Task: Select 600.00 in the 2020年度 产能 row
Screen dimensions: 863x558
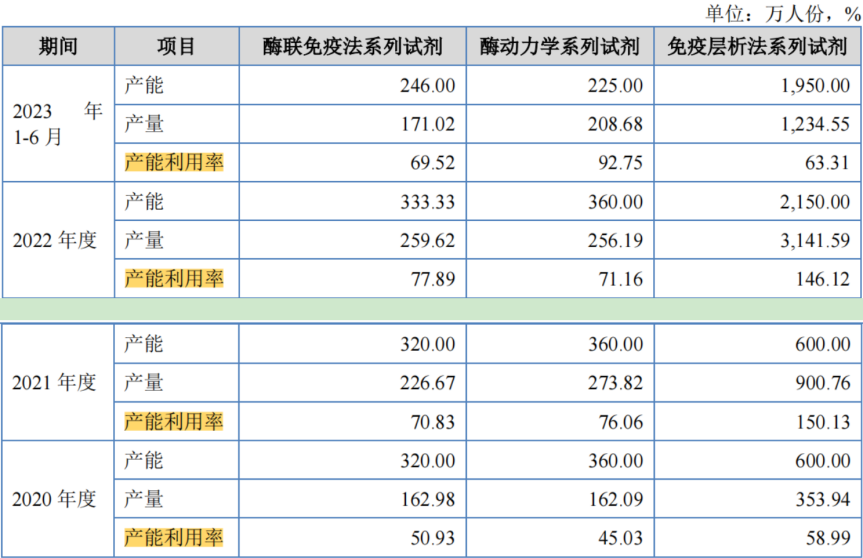Action: coord(823,461)
